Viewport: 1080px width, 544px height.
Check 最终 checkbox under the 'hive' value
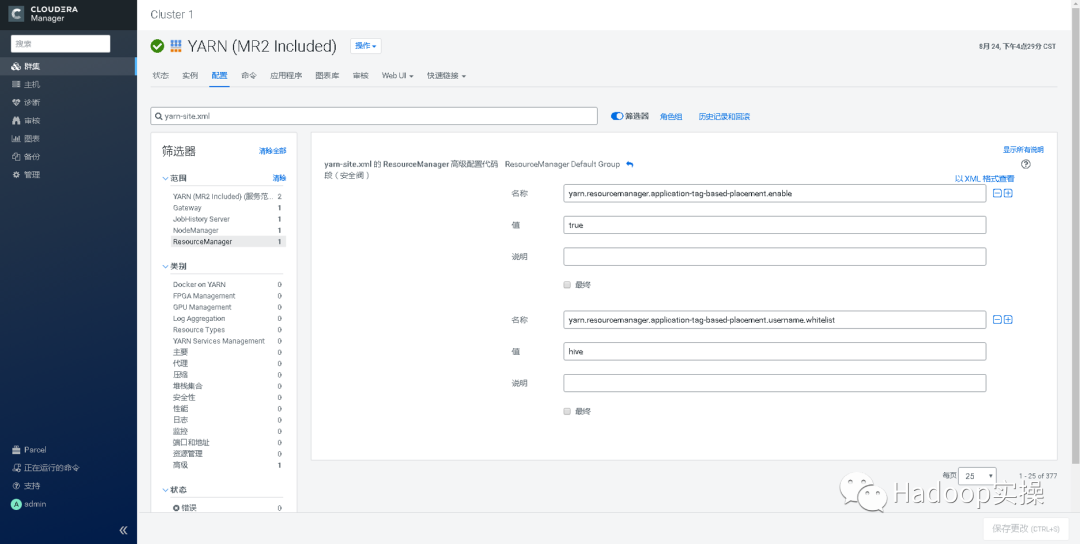567,411
